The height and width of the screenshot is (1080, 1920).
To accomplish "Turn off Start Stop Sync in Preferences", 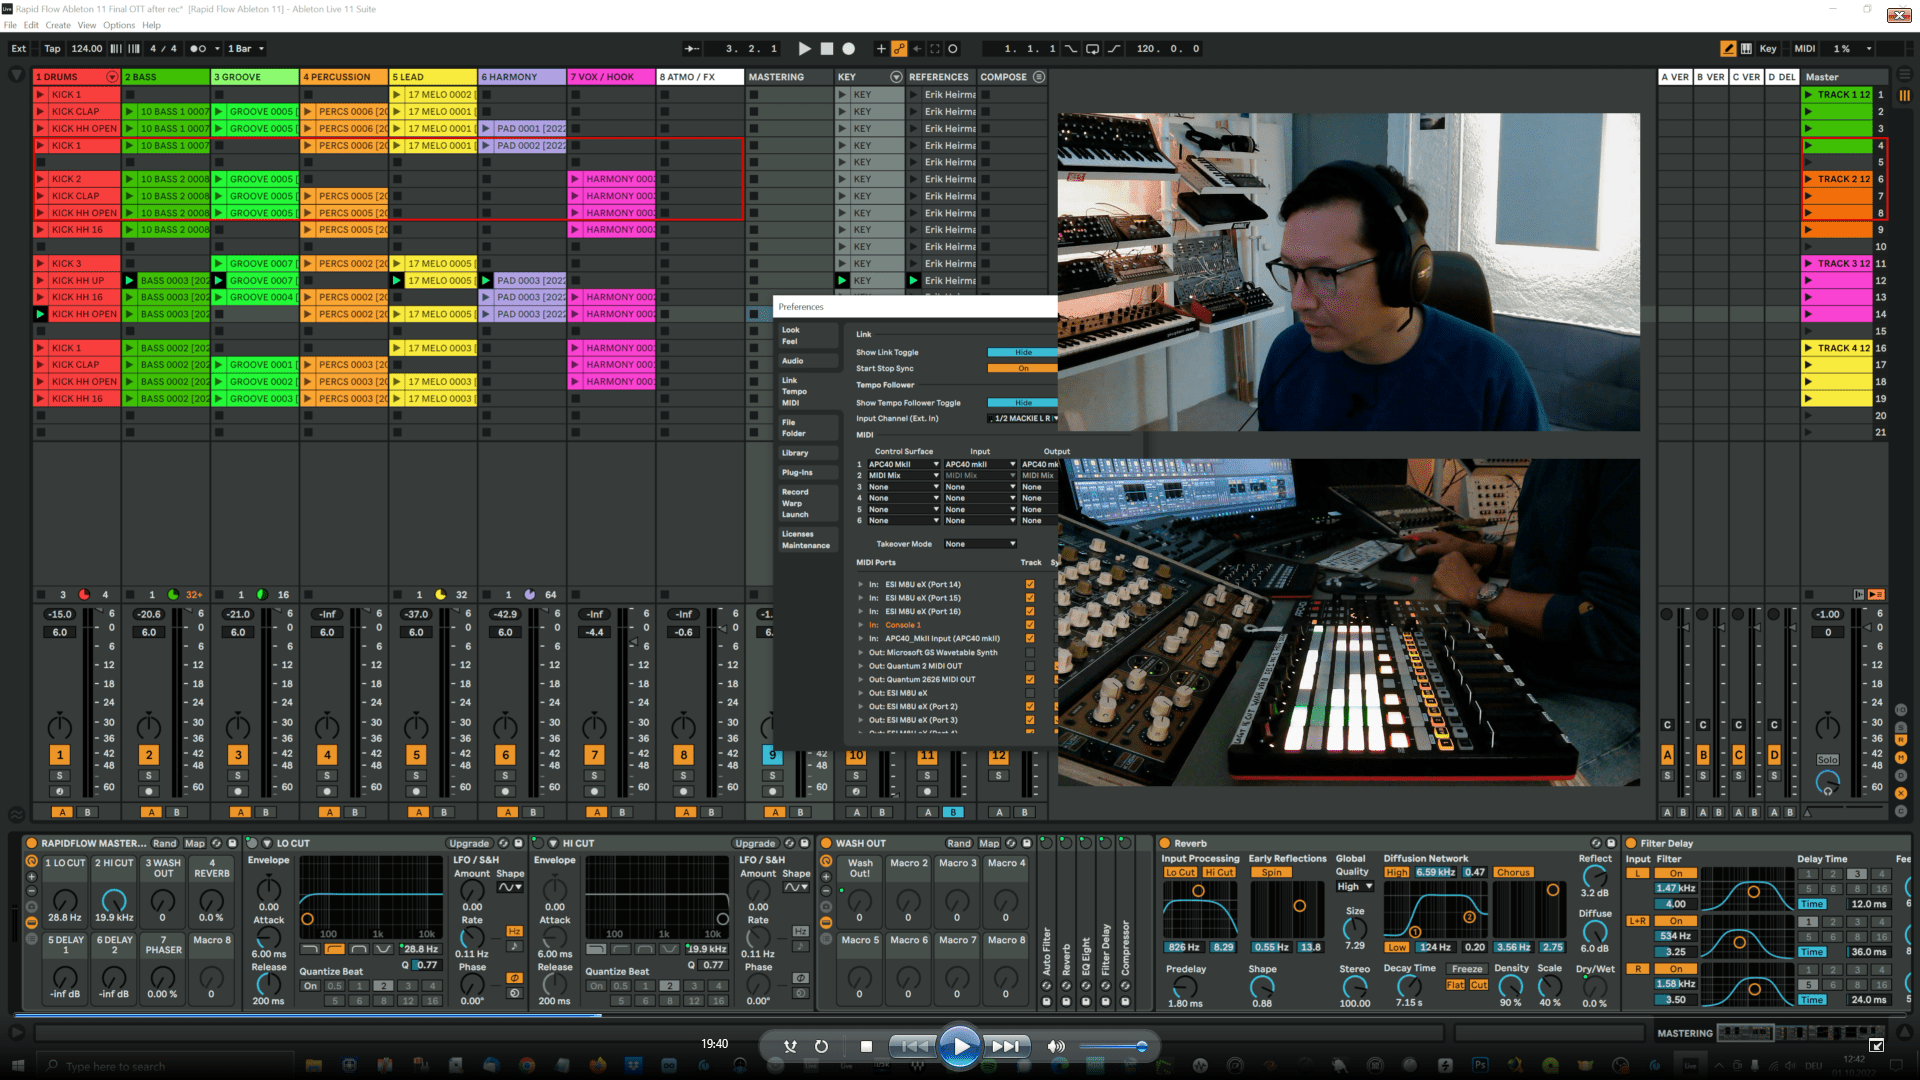I will point(1021,368).
